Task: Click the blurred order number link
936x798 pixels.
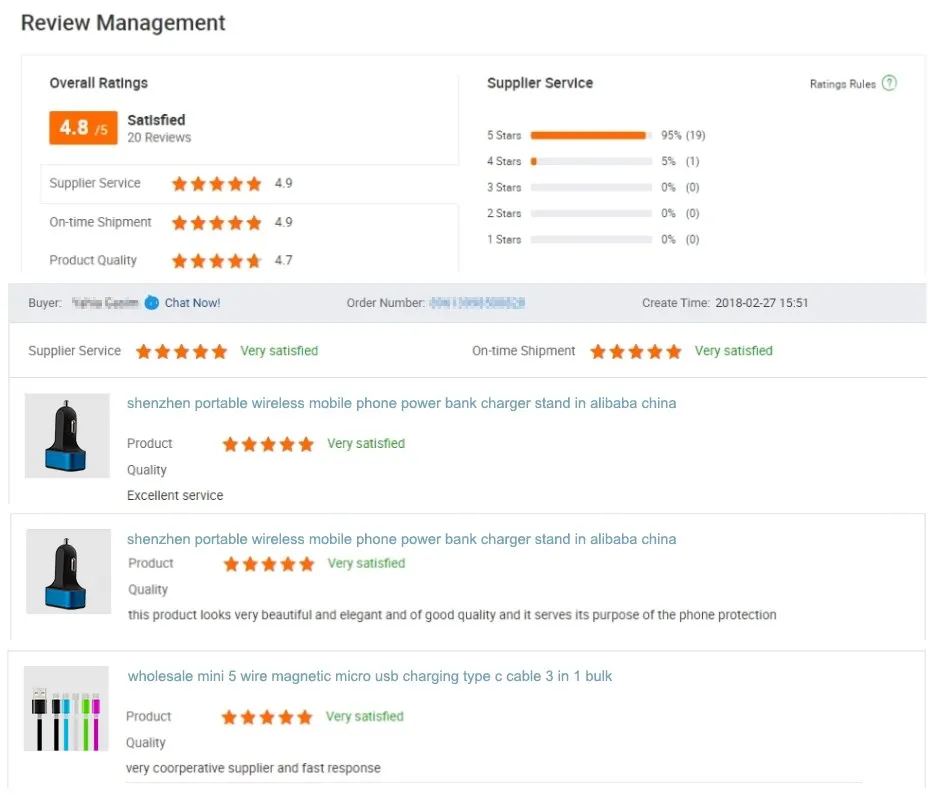Action: click(x=477, y=303)
